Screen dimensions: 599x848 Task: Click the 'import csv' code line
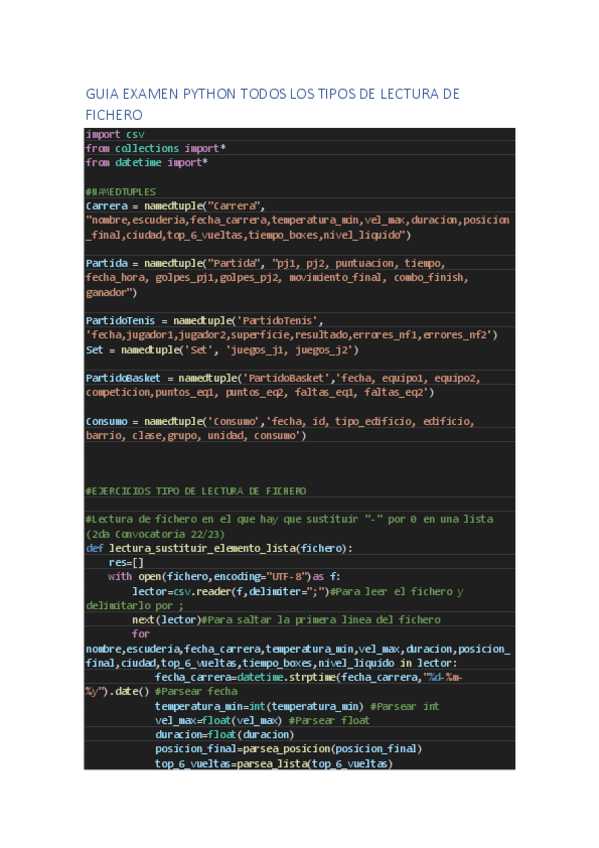115,135
